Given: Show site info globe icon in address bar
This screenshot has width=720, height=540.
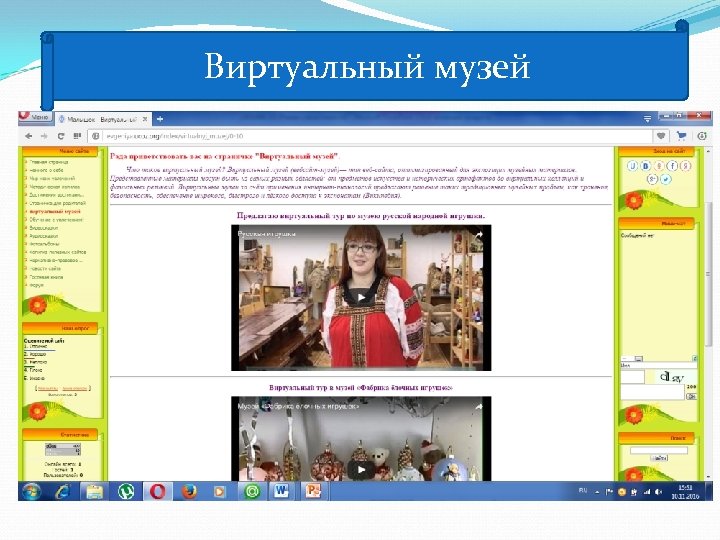Looking at the screenshot, I should pyautogui.click(x=96, y=136).
